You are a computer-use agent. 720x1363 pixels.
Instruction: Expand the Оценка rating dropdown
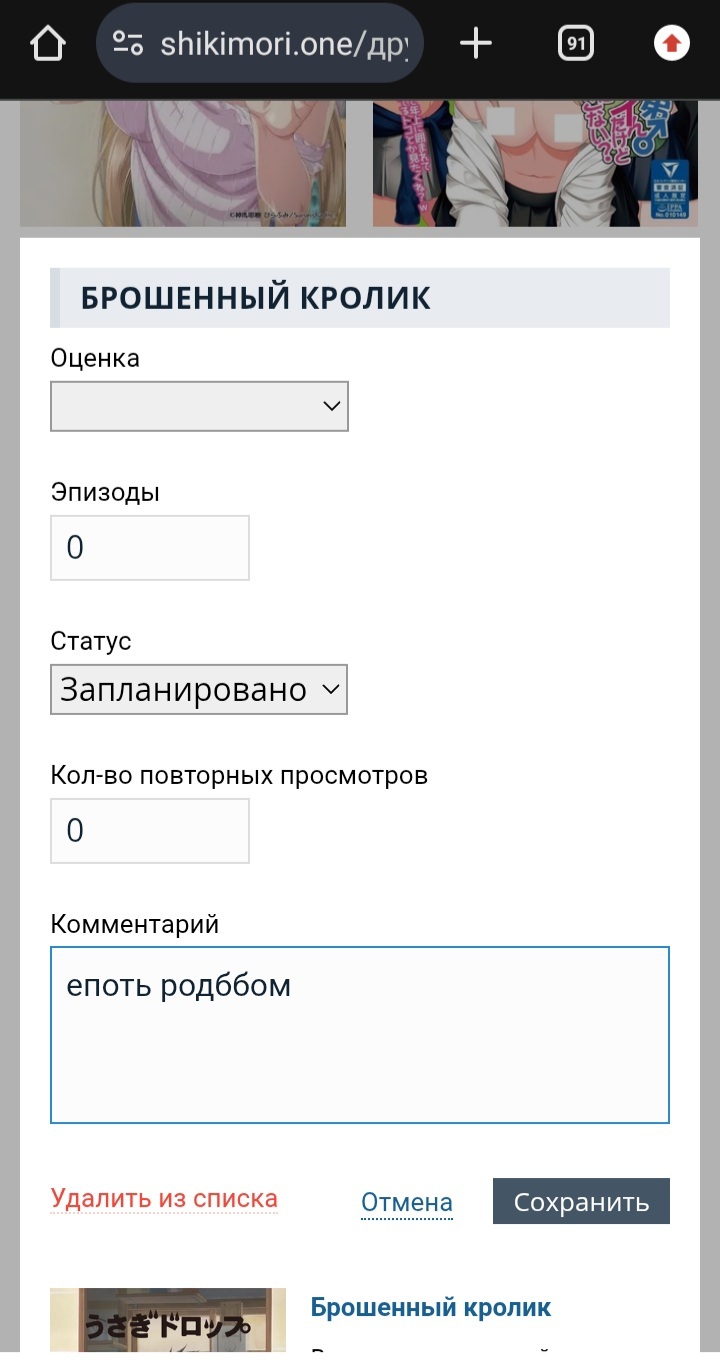pyautogui.click(x=199, y=406)
